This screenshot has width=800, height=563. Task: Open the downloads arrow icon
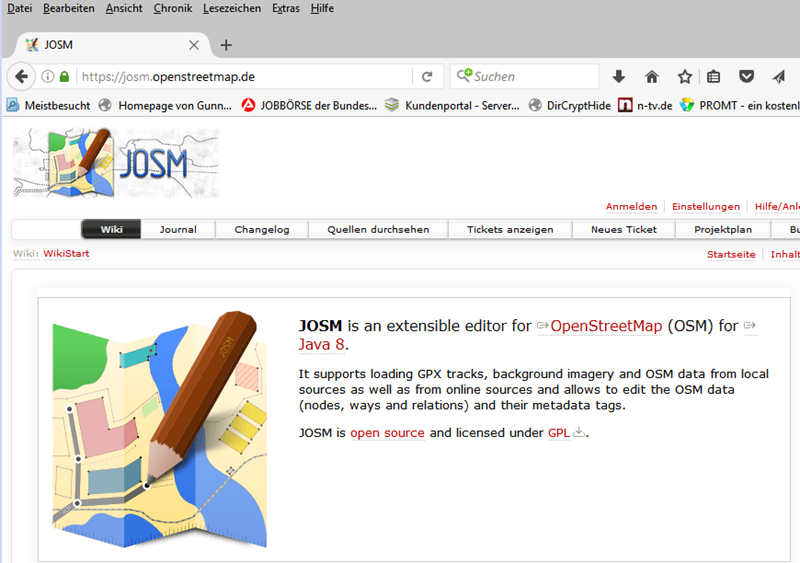pyautogui.click(x=618, y=77)
